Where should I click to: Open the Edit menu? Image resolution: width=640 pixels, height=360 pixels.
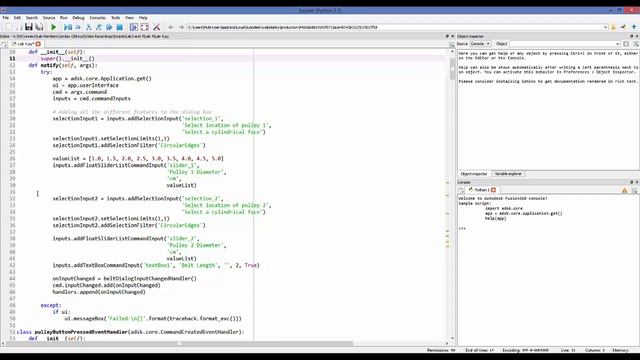pyautogui.click(x=17, y=18)
